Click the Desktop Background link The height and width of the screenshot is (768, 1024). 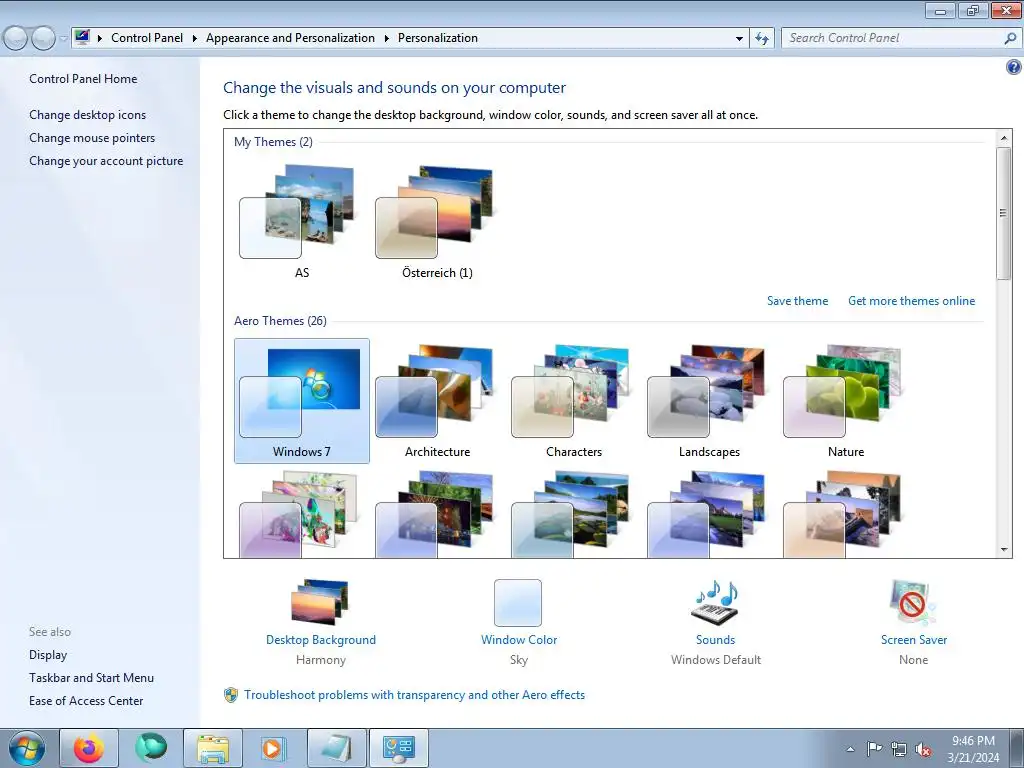(x=321, y=640)
